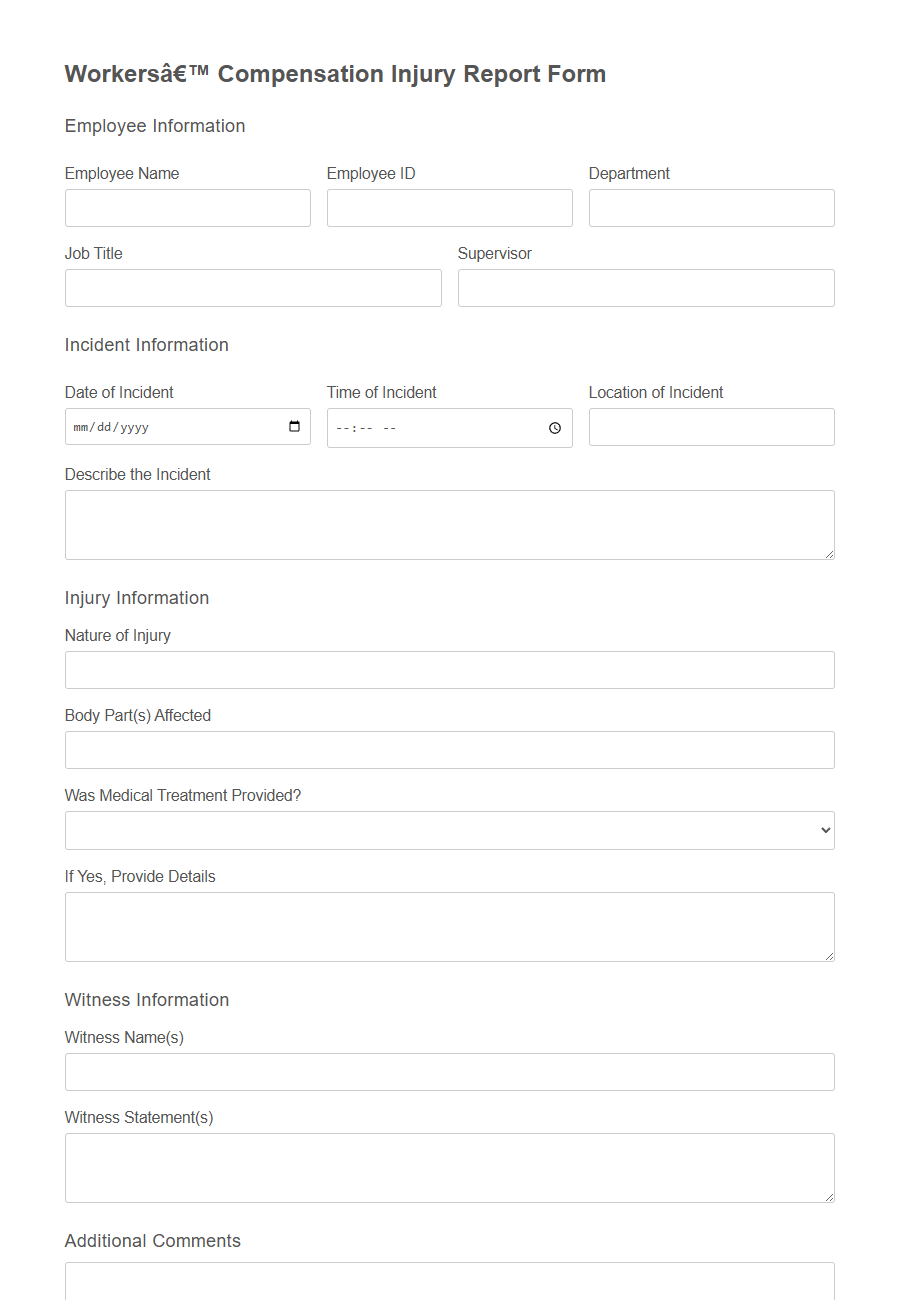Click the Describe the Incident text area

pyautogui.click(x=450, y=524)
